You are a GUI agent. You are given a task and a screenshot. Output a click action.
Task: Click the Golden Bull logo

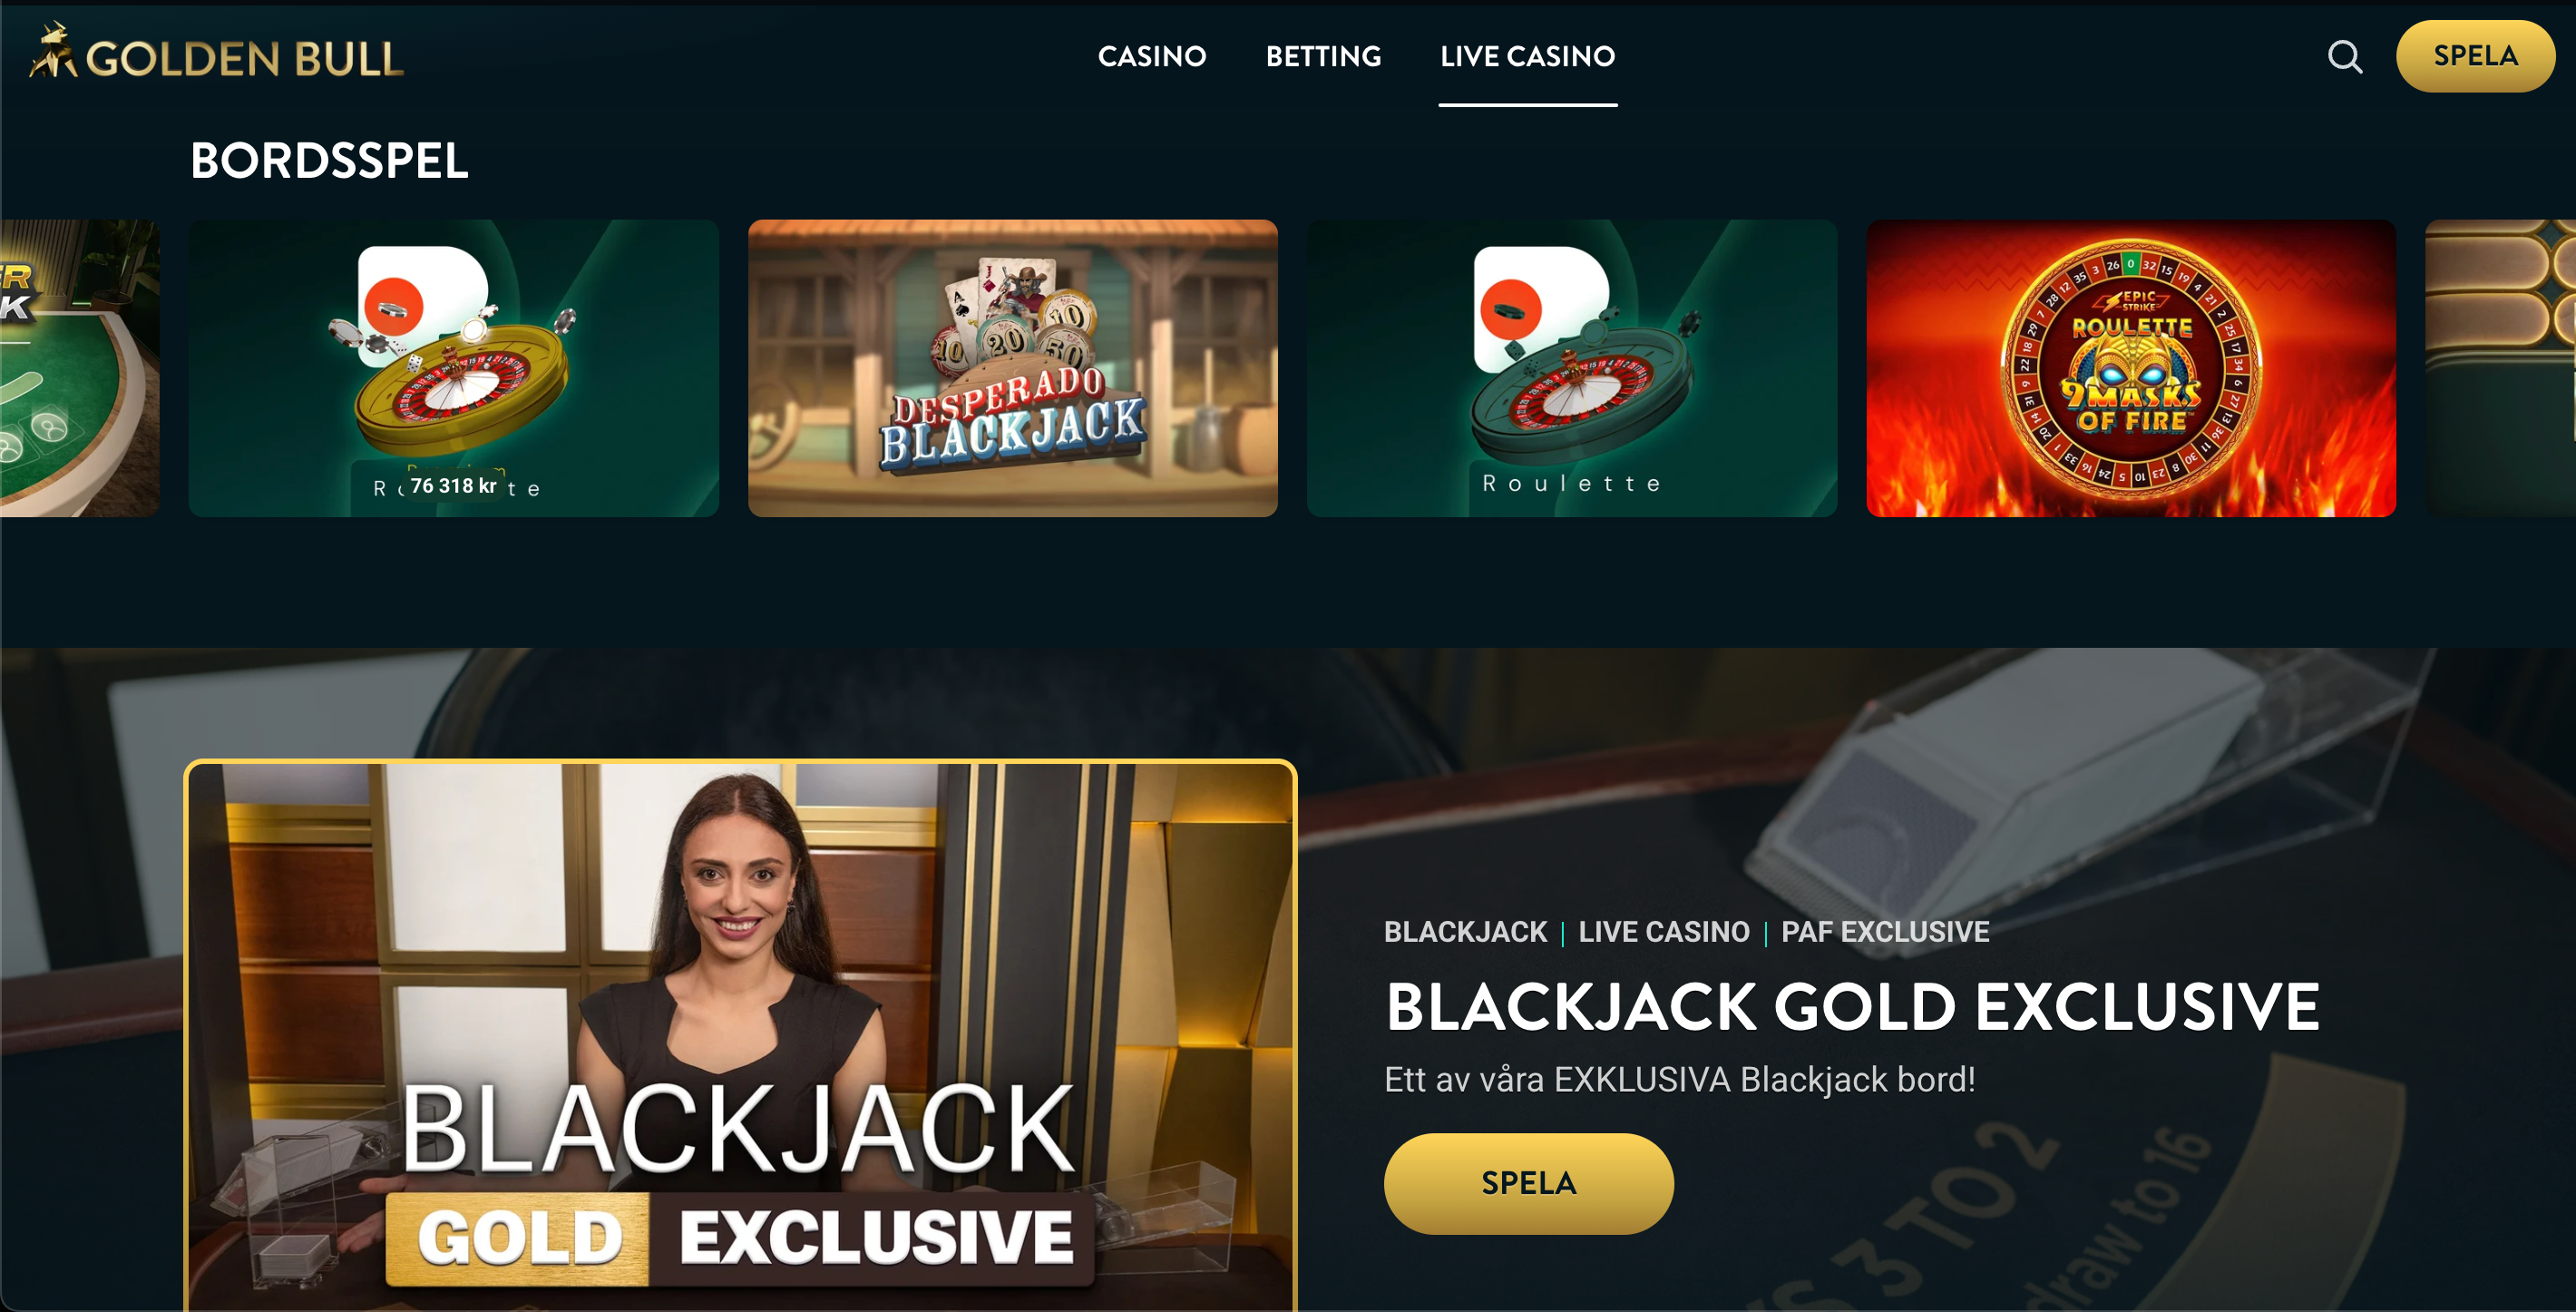coord(216,53)
